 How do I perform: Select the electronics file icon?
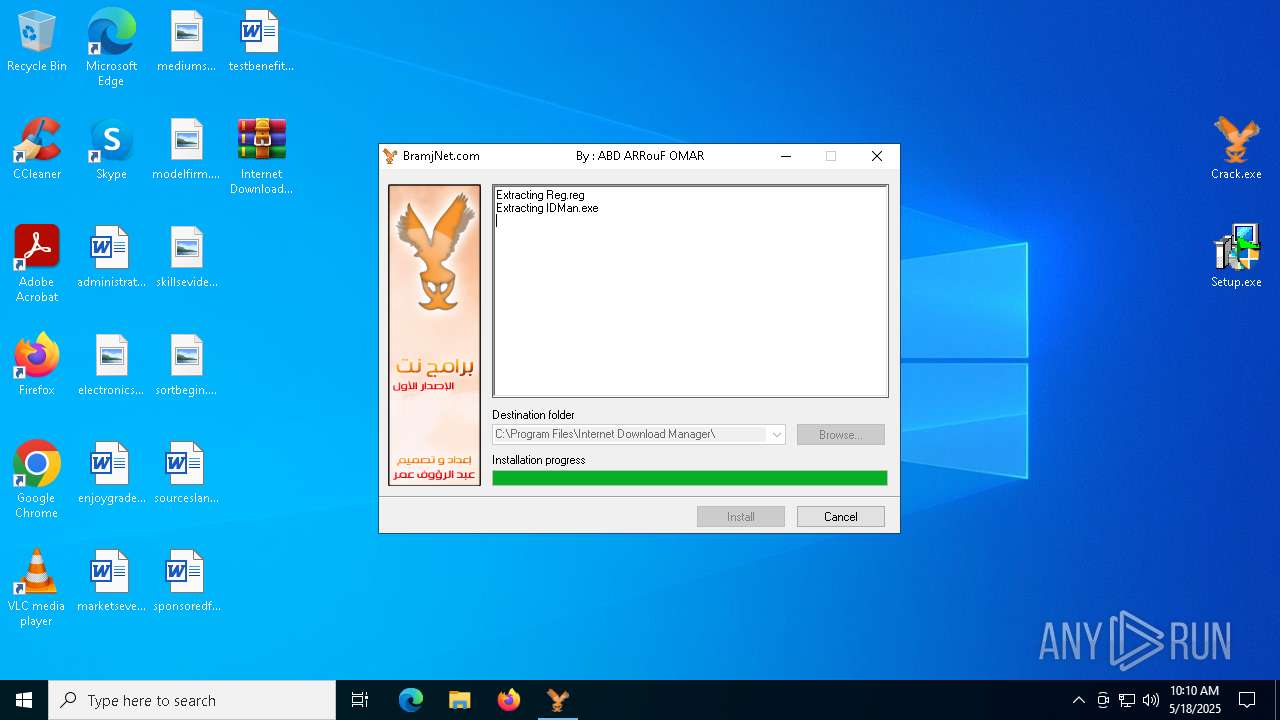[111, 366]
